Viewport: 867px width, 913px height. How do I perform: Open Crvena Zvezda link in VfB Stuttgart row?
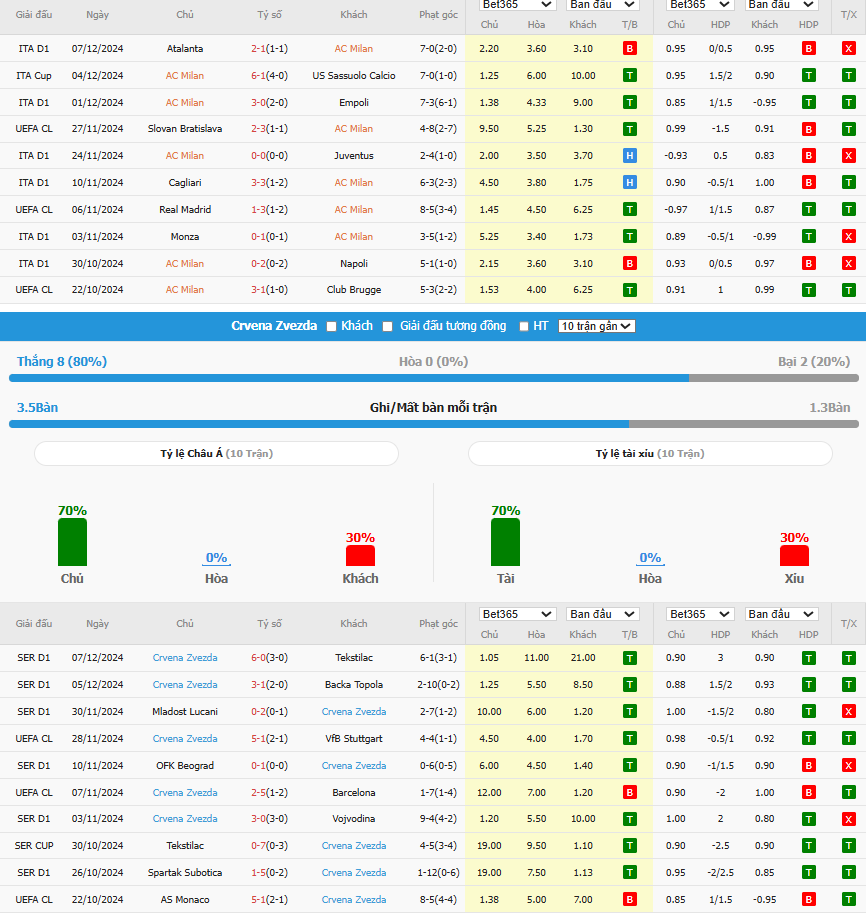point(185,739)
